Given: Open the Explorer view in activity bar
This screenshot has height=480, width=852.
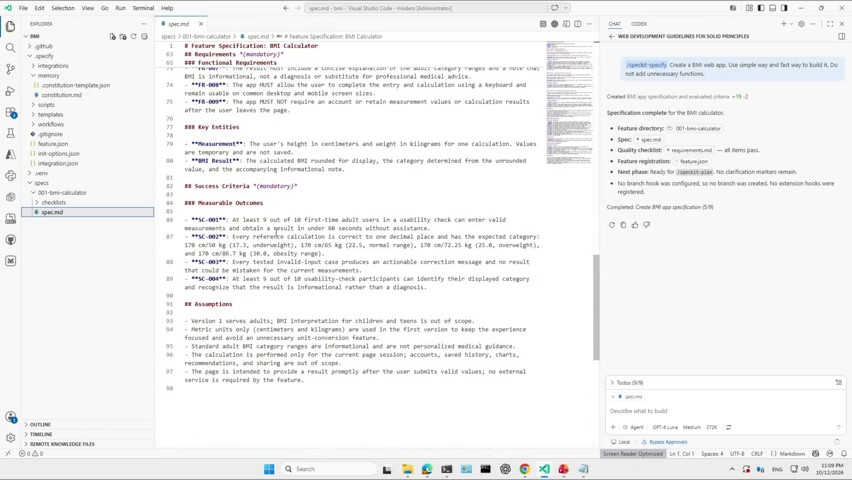Looking at the screenshot, I should click(10, 26).
